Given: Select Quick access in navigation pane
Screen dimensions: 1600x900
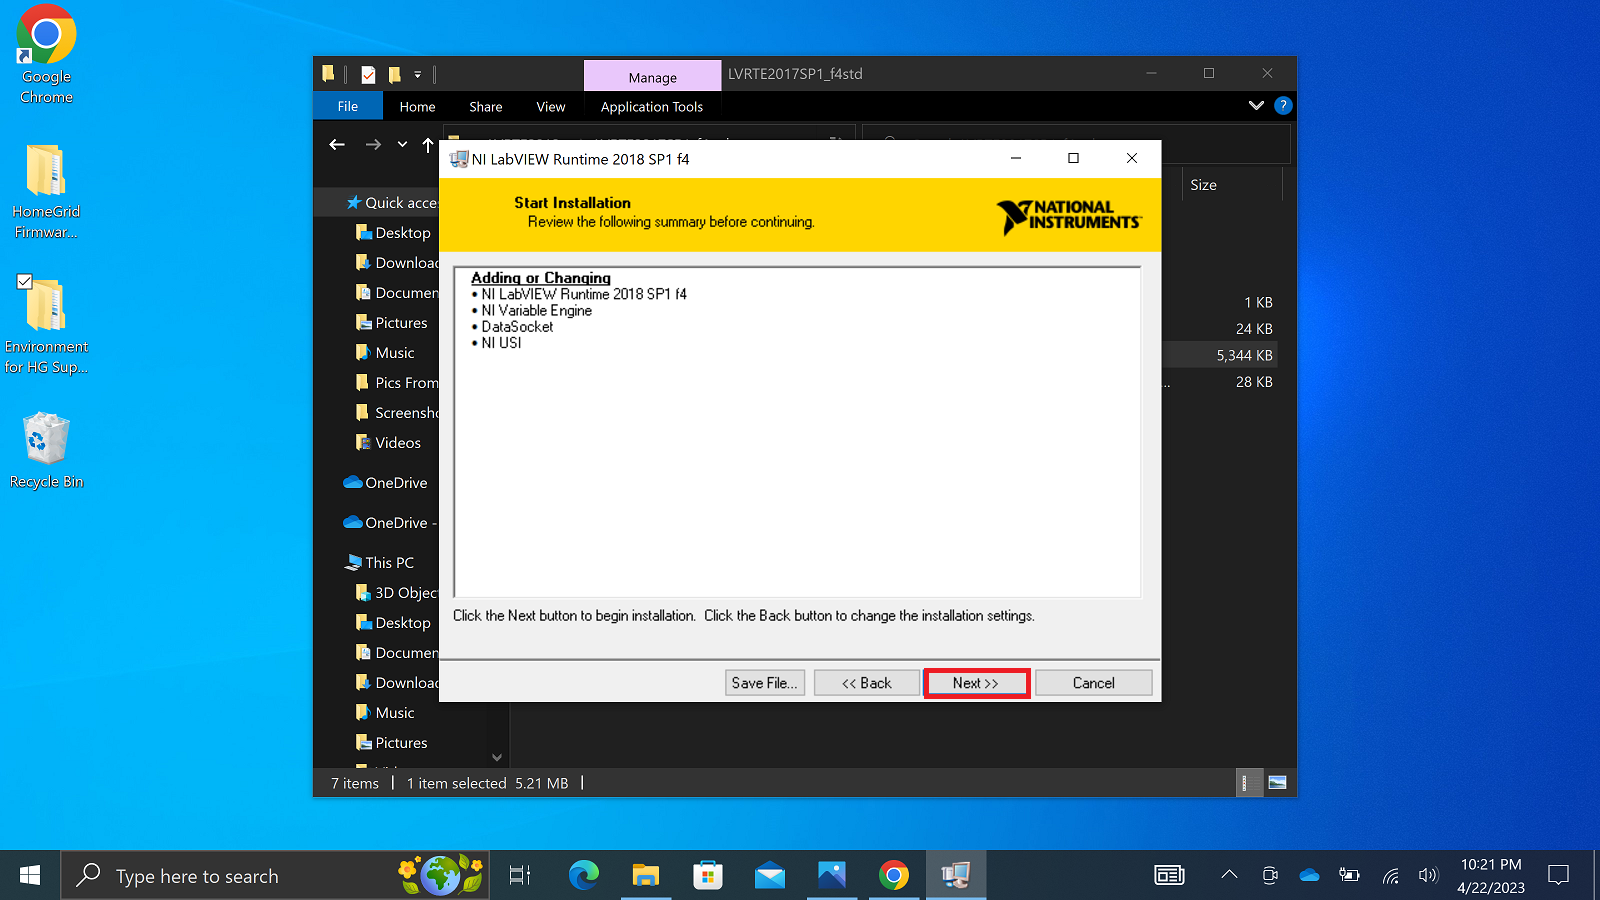Looking at the screenshot, I should point(392,202).
